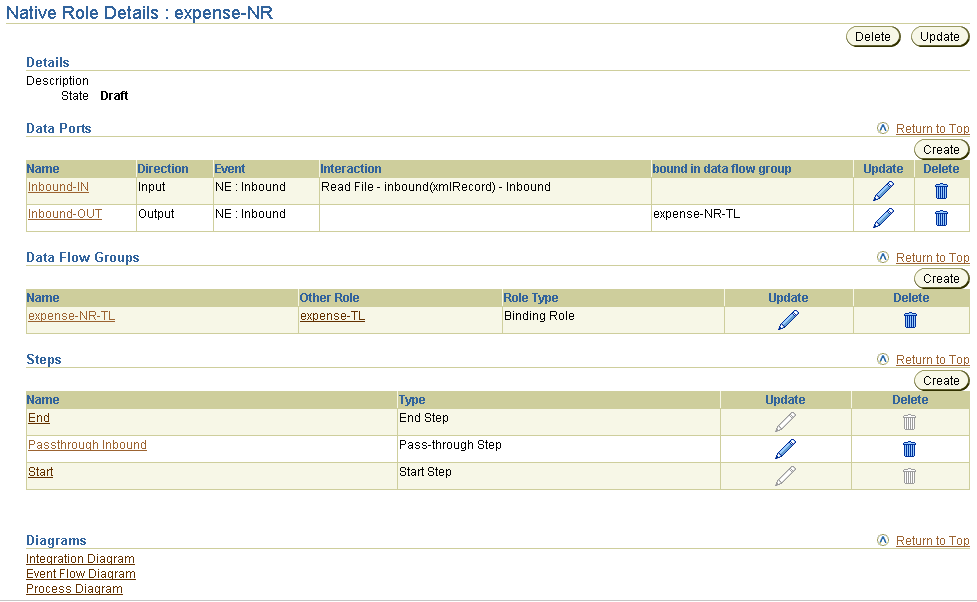977x602 pixels.
Task: Create a new data port
Action: [x=941, y=150]
